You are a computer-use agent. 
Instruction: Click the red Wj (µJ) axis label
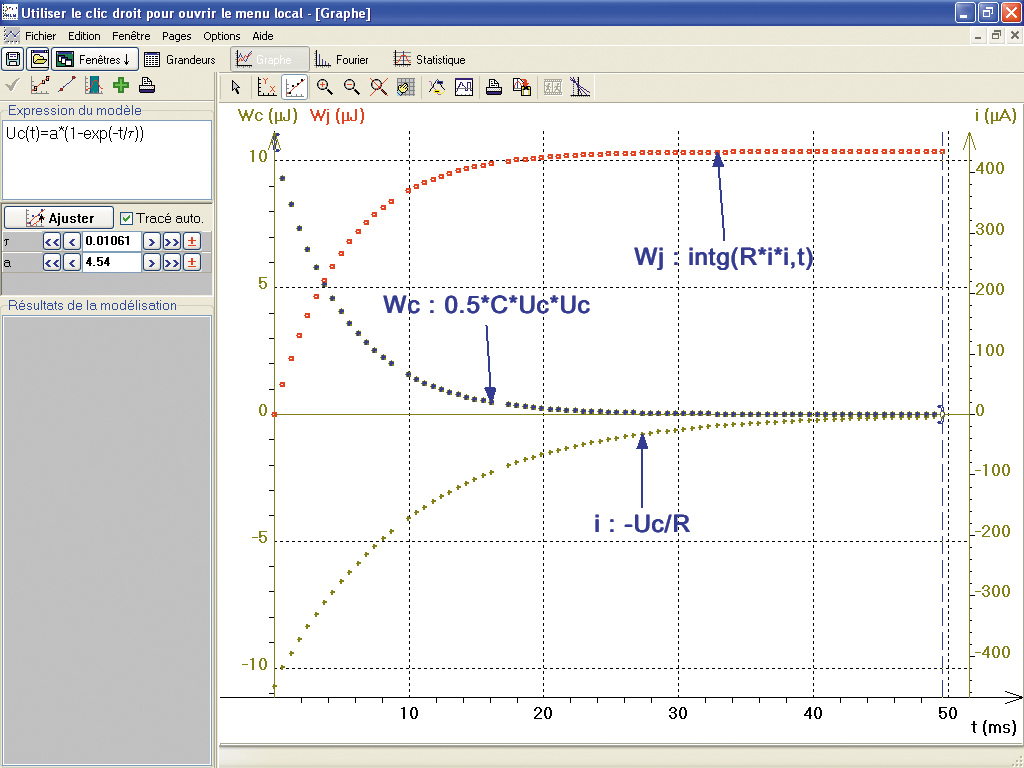tap(337, 116)
